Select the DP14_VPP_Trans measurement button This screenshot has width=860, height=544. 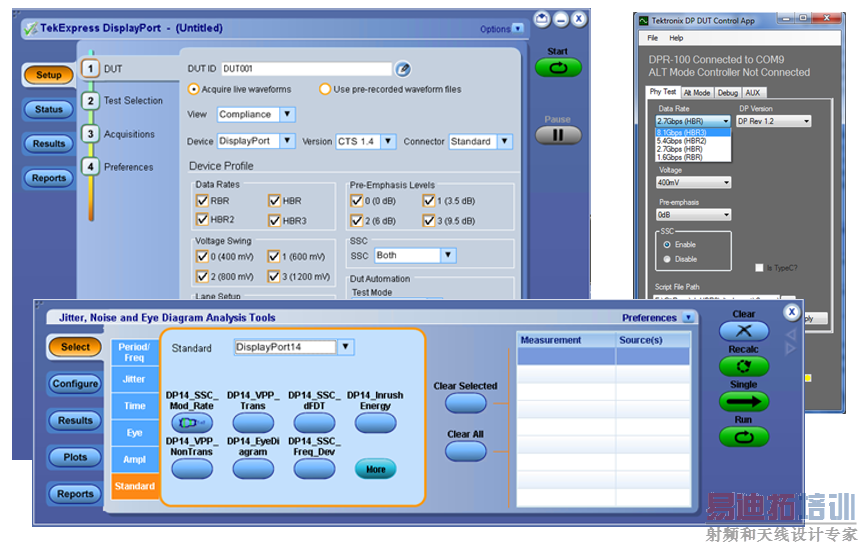(253, 423)
